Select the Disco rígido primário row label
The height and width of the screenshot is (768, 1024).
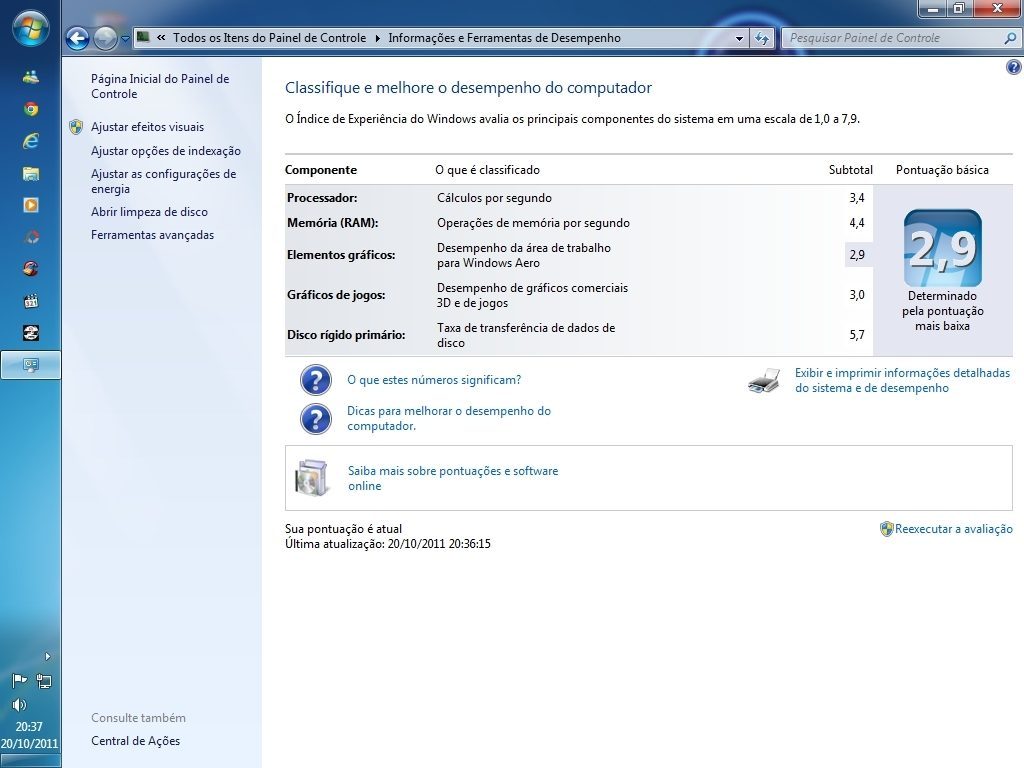click(346, 335)
